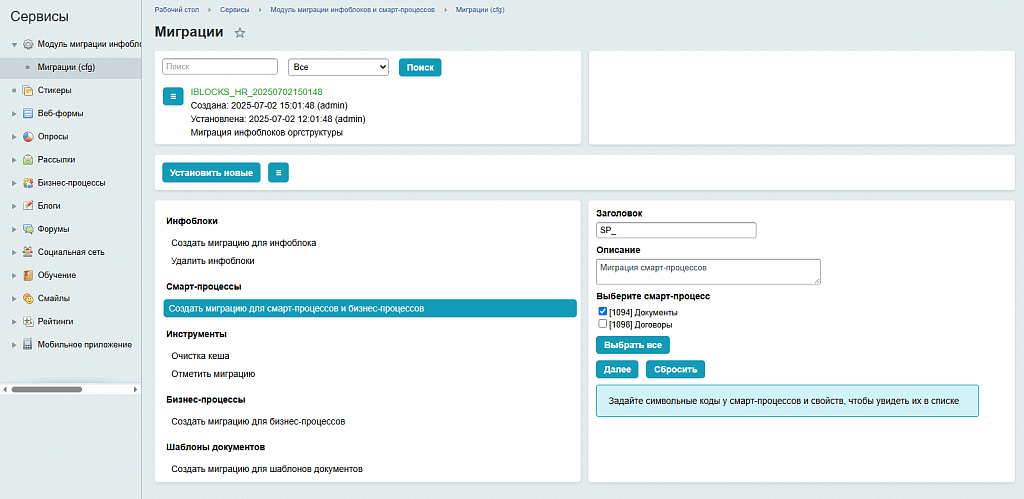Click into the Заголовок input field

(x=676, y=230)
